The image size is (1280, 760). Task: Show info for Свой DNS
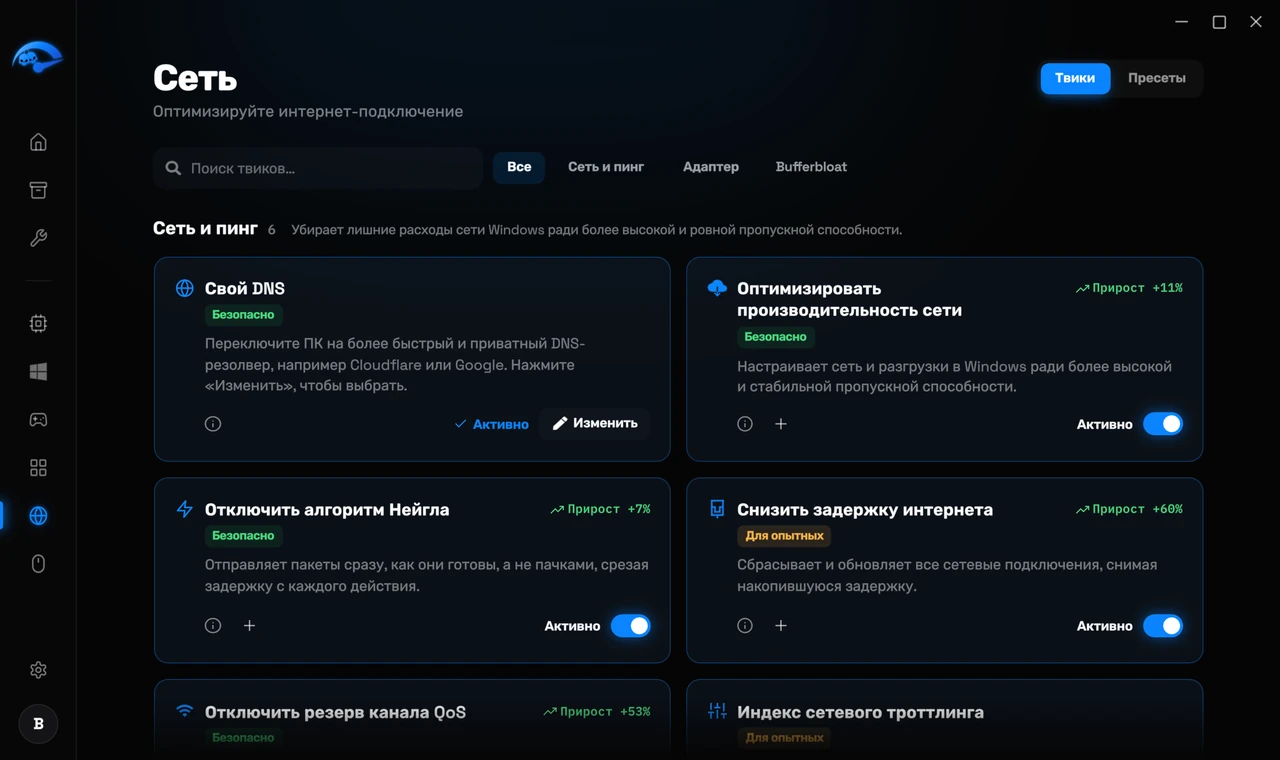click(x=213, y=424)
